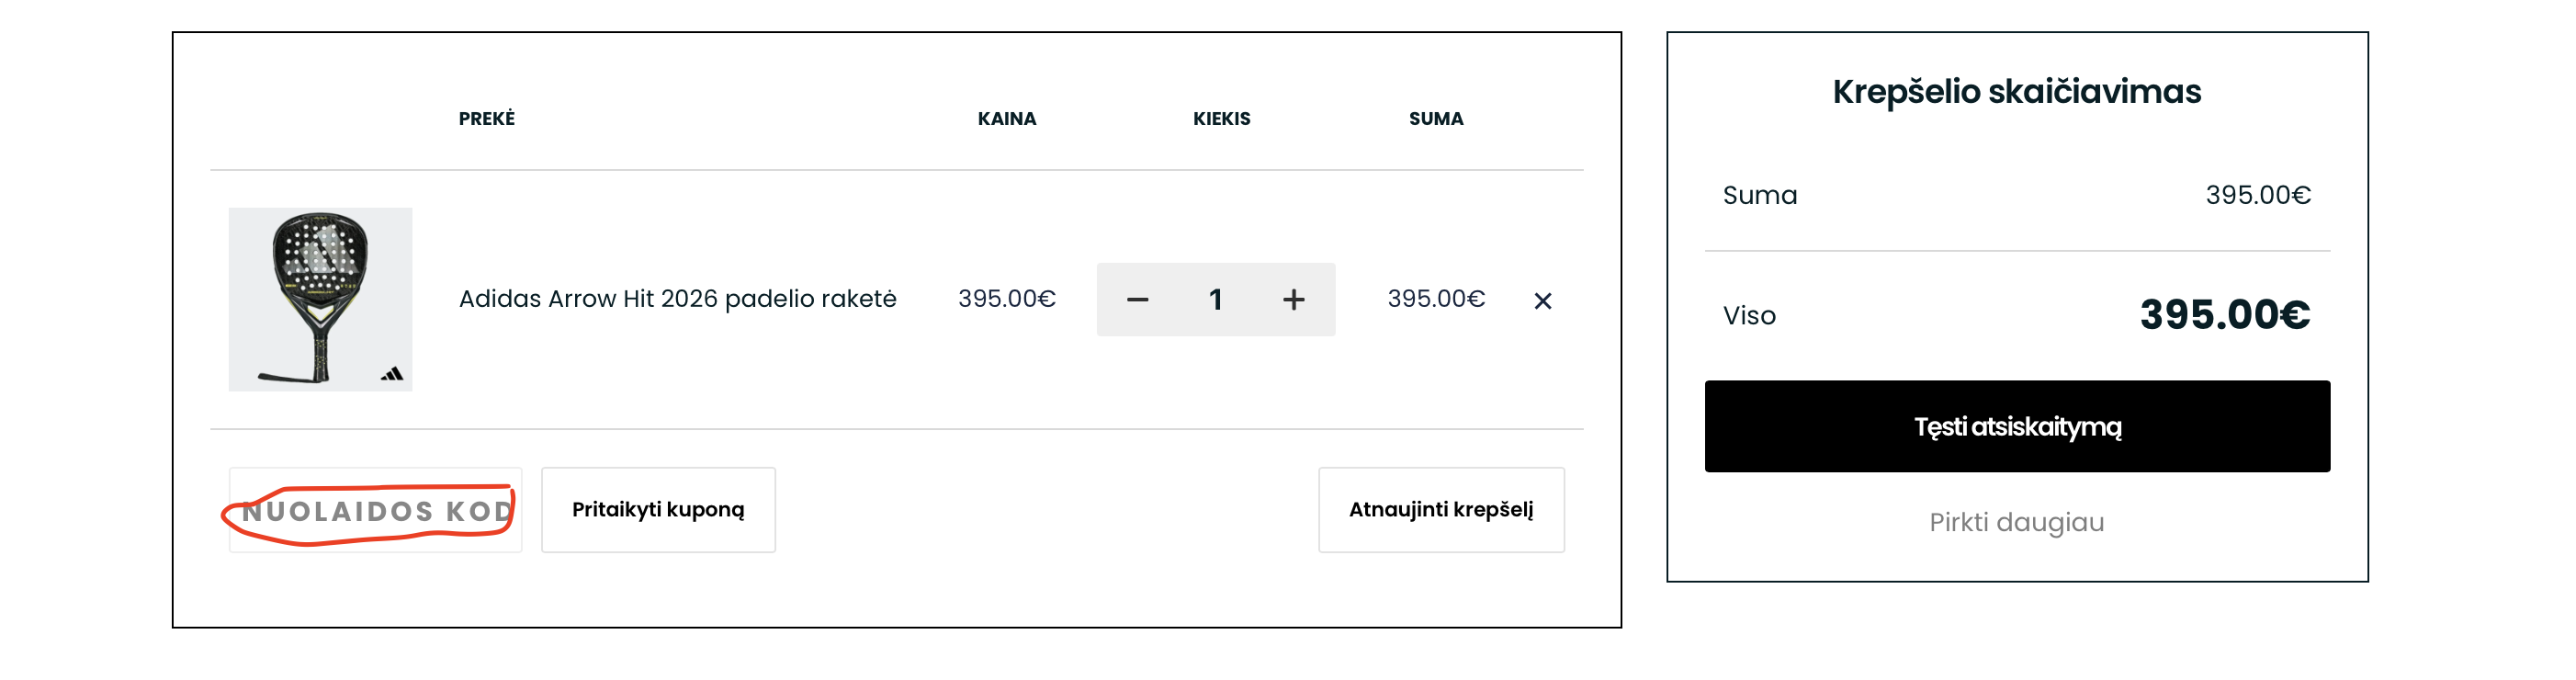Click the KAINA column header
The image size is (2576, 680).
1006,119
